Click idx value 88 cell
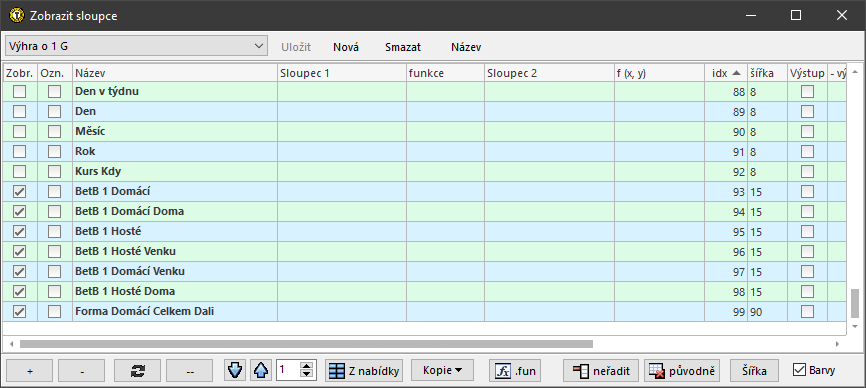Image resolution: width=866 pixels, height=388 pixels. pyautogui.click(x=726, y=92)
